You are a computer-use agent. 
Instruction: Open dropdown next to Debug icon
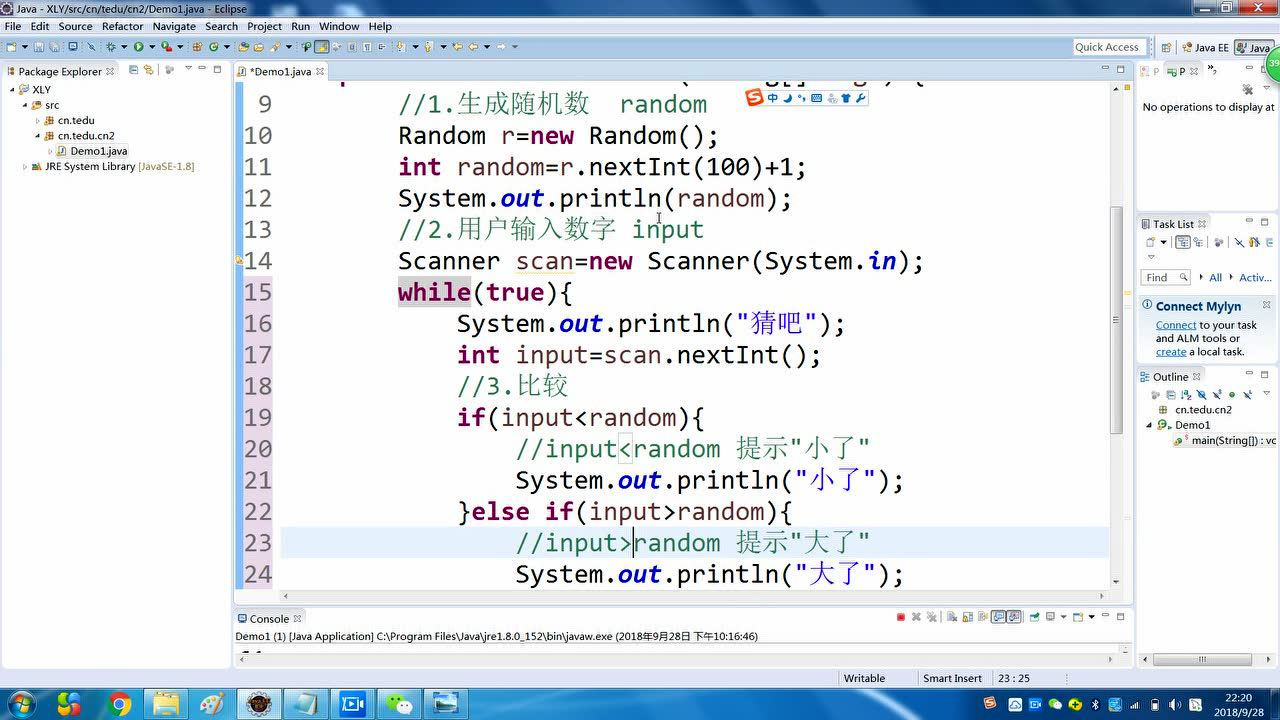click(124, 46)
